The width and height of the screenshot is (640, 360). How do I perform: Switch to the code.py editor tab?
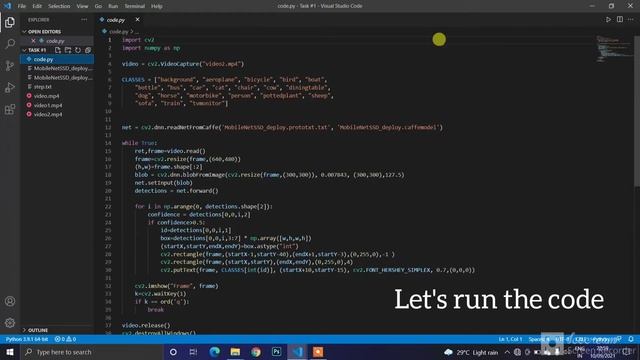[x=116, y=20]
